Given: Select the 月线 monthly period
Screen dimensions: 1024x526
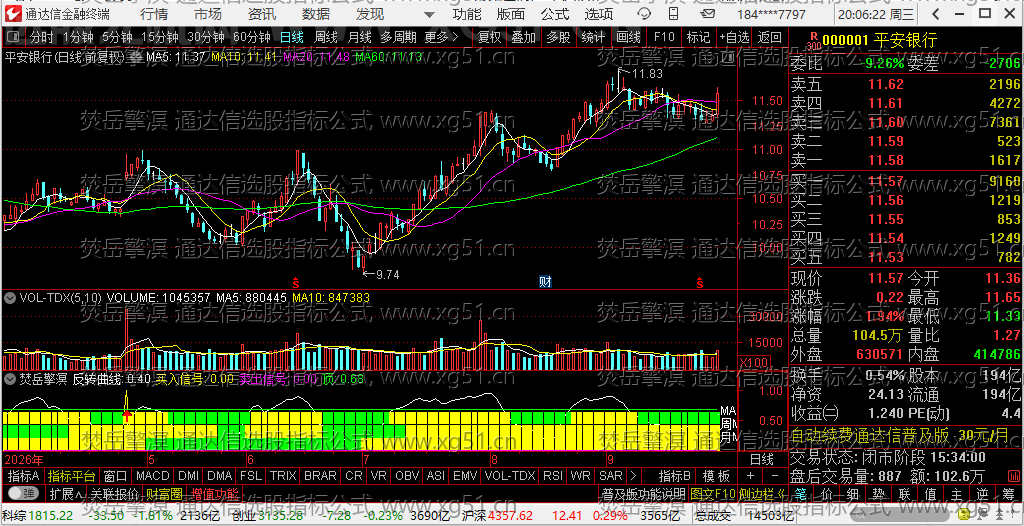Looking at the screenshot, I should click(359, 37).
